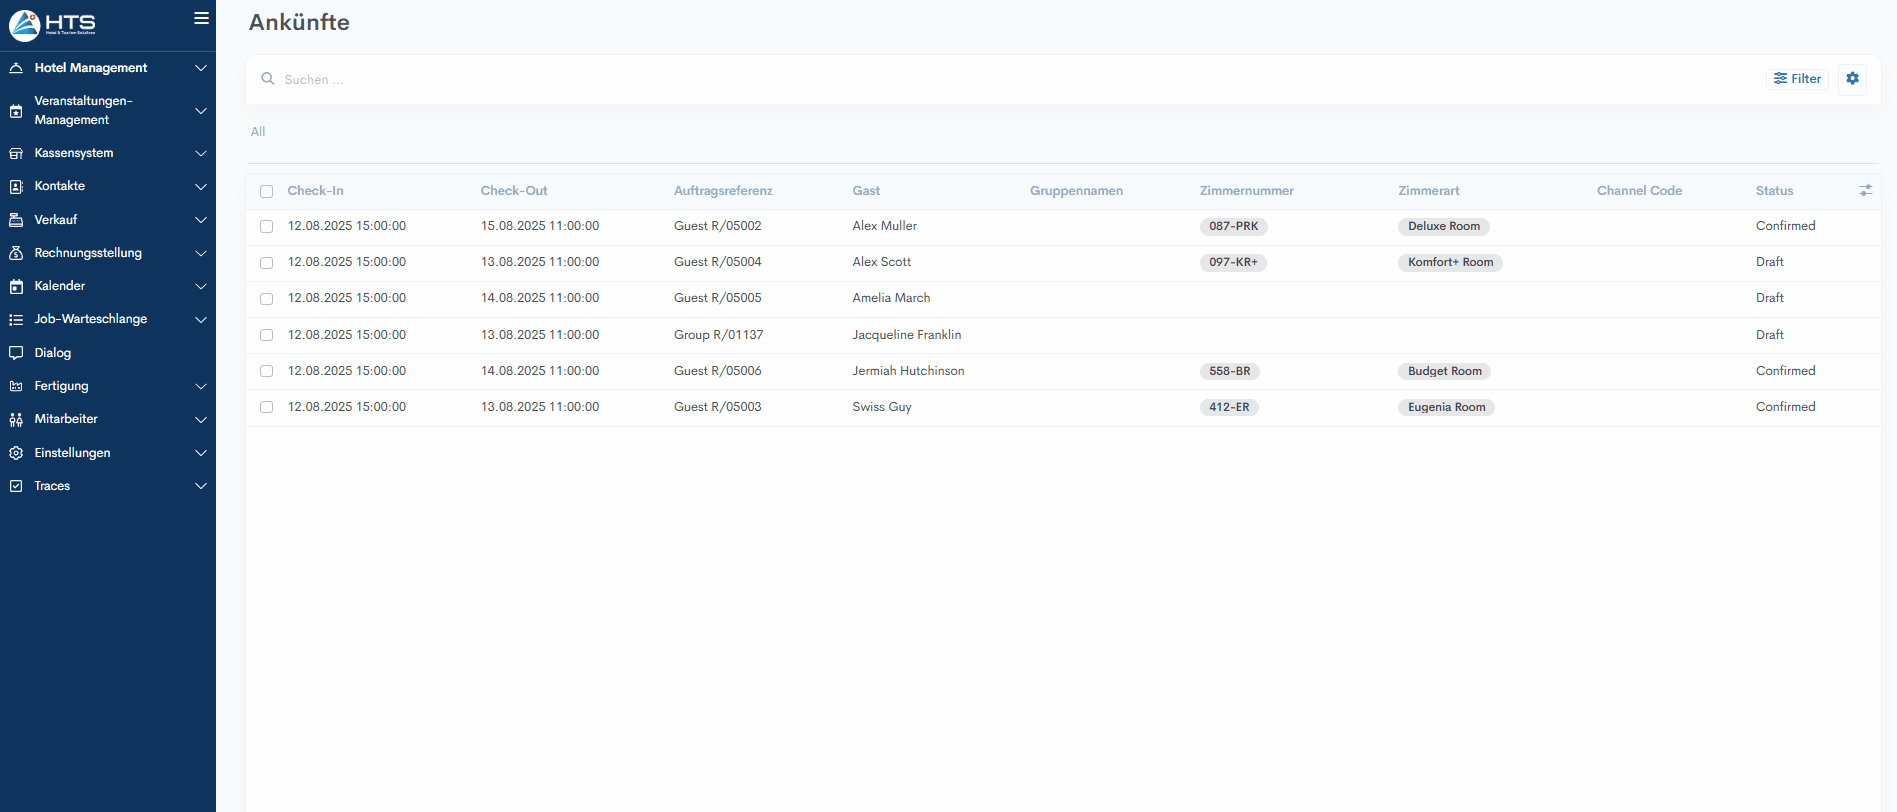Screen dimensions: 1897x812
Task: Click the Mitarbeiter people icon
Action: coord(16,419)
